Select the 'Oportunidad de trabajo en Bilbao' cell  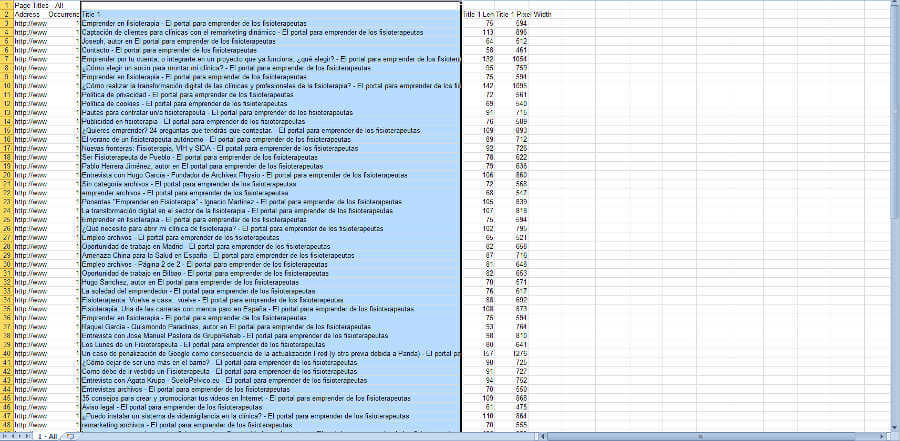[x=270, y=273]
